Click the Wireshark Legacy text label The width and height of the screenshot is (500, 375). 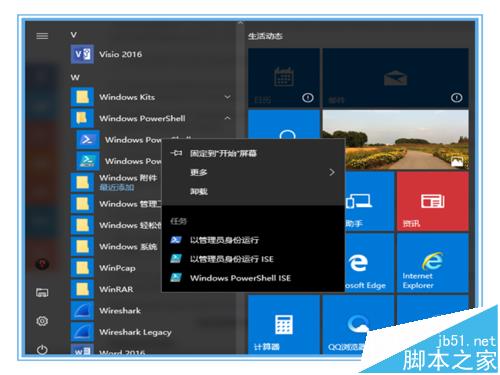pos(135,332)
